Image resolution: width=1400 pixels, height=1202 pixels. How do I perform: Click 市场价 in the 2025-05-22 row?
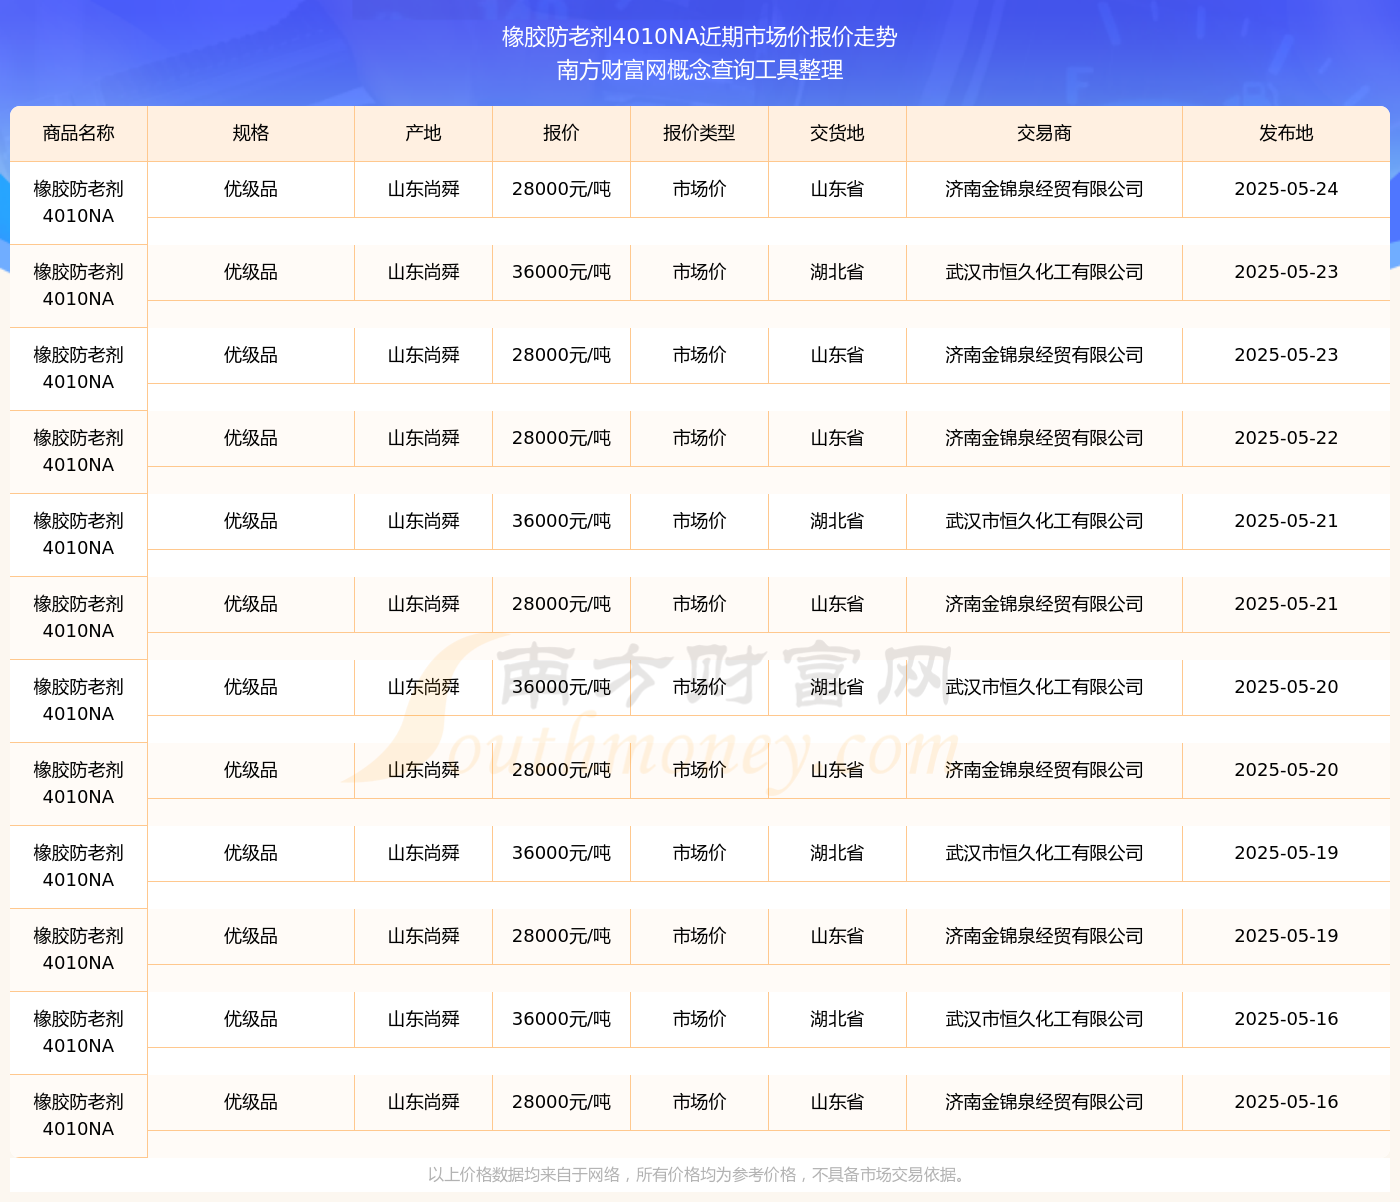click(x=700, y=438)
